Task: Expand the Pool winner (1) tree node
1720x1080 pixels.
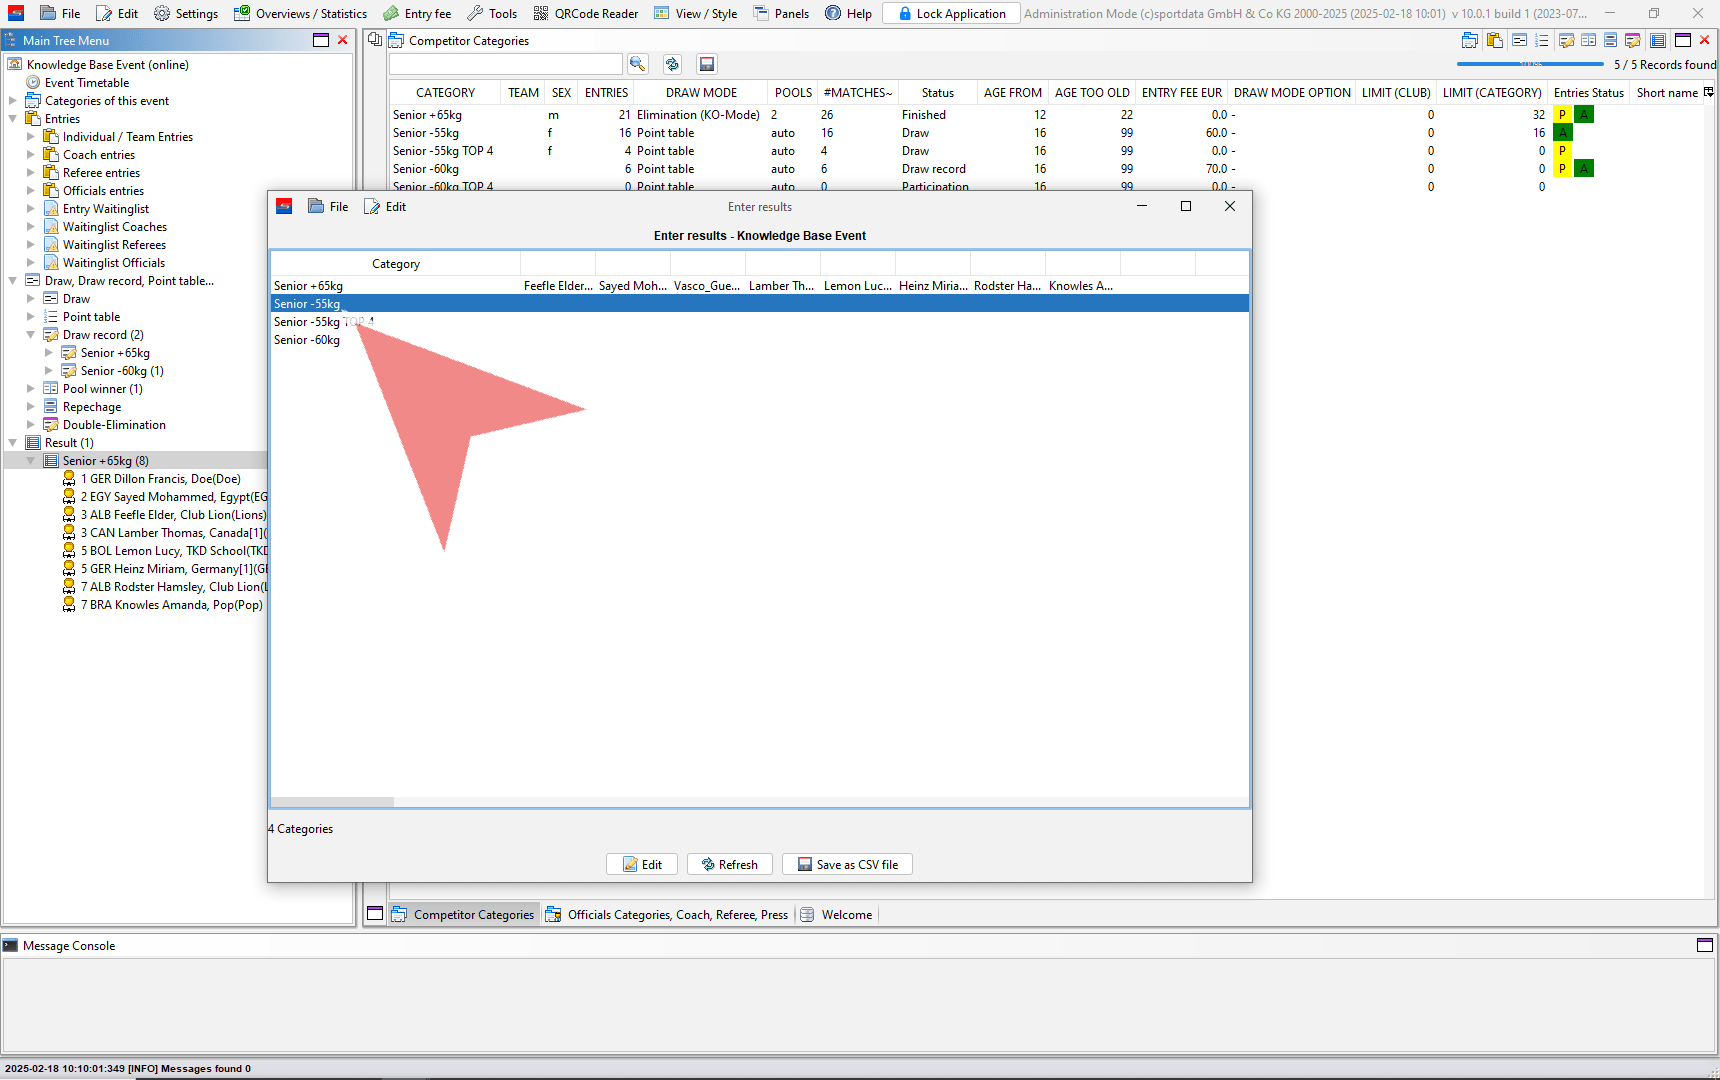Action: pos(31,389)
